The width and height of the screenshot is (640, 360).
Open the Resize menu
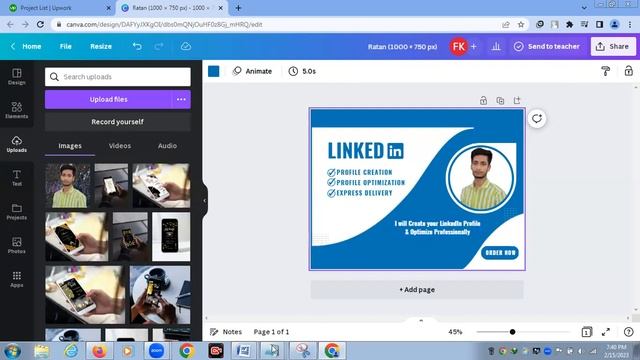tap(101, 47)
